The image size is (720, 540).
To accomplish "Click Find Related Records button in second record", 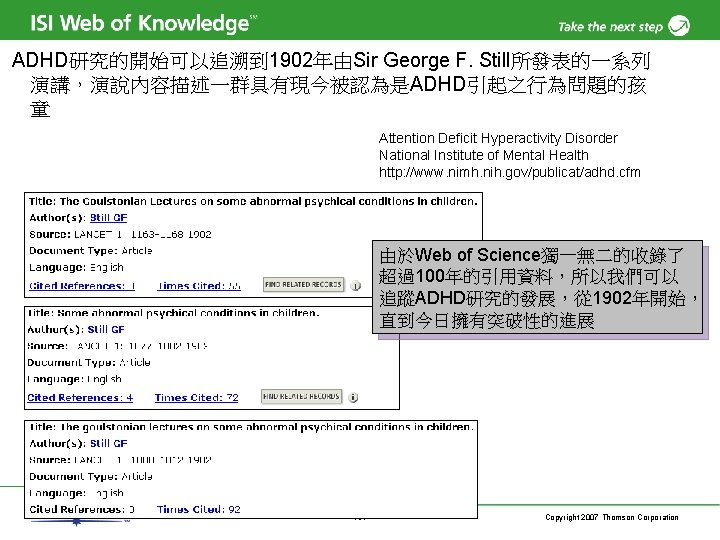I will pyautogui.click(x=301, y=396).
